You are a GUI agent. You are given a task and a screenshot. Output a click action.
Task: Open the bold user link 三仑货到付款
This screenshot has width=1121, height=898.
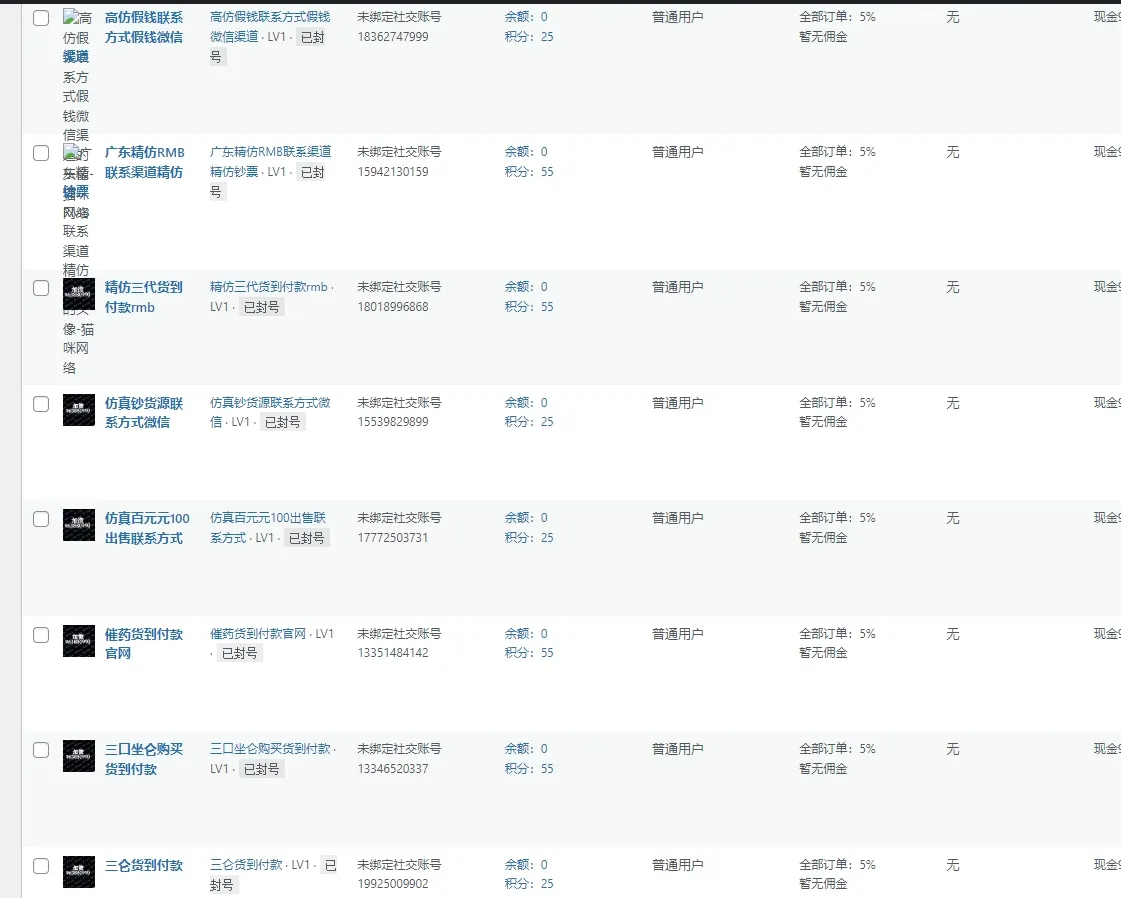coord(144,865)
